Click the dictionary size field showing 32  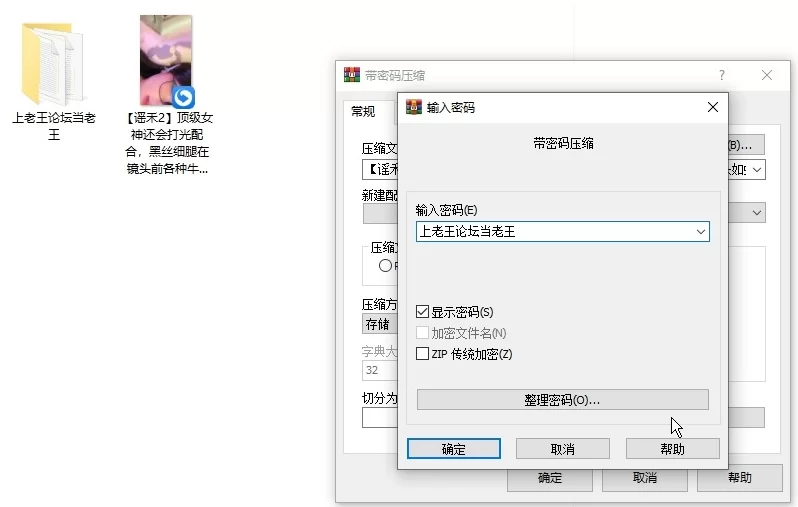coord(380,370)
